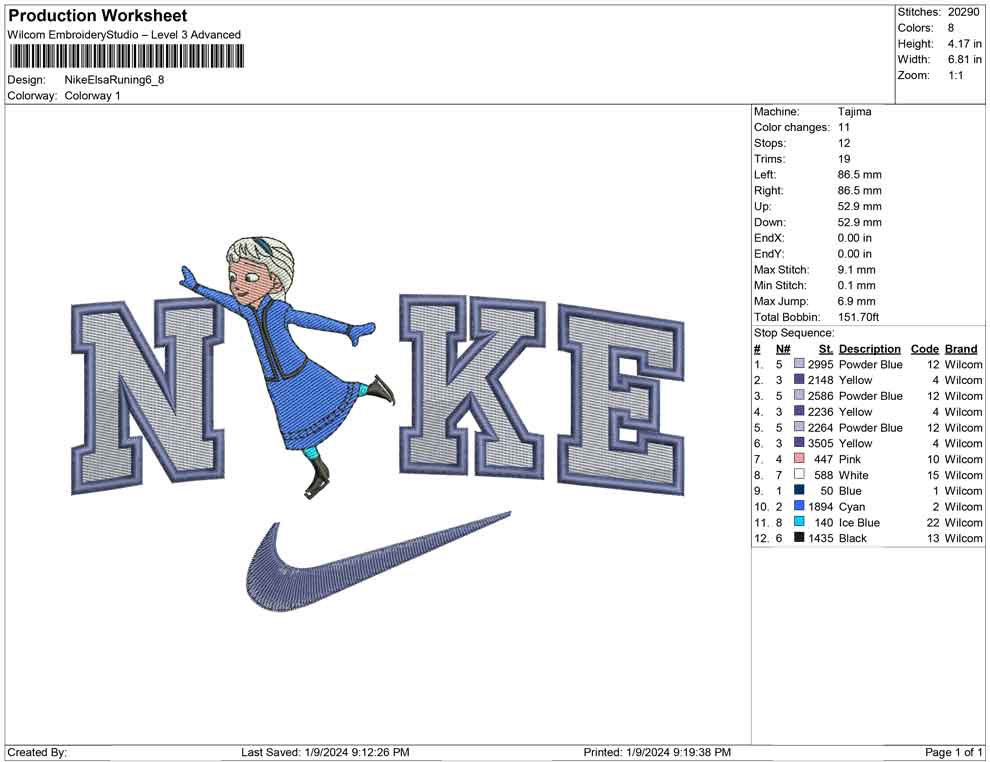Click the White color swatch
The height and width of the screenshot is (762, 990).
pyautogui.click(x=799, y=474)
